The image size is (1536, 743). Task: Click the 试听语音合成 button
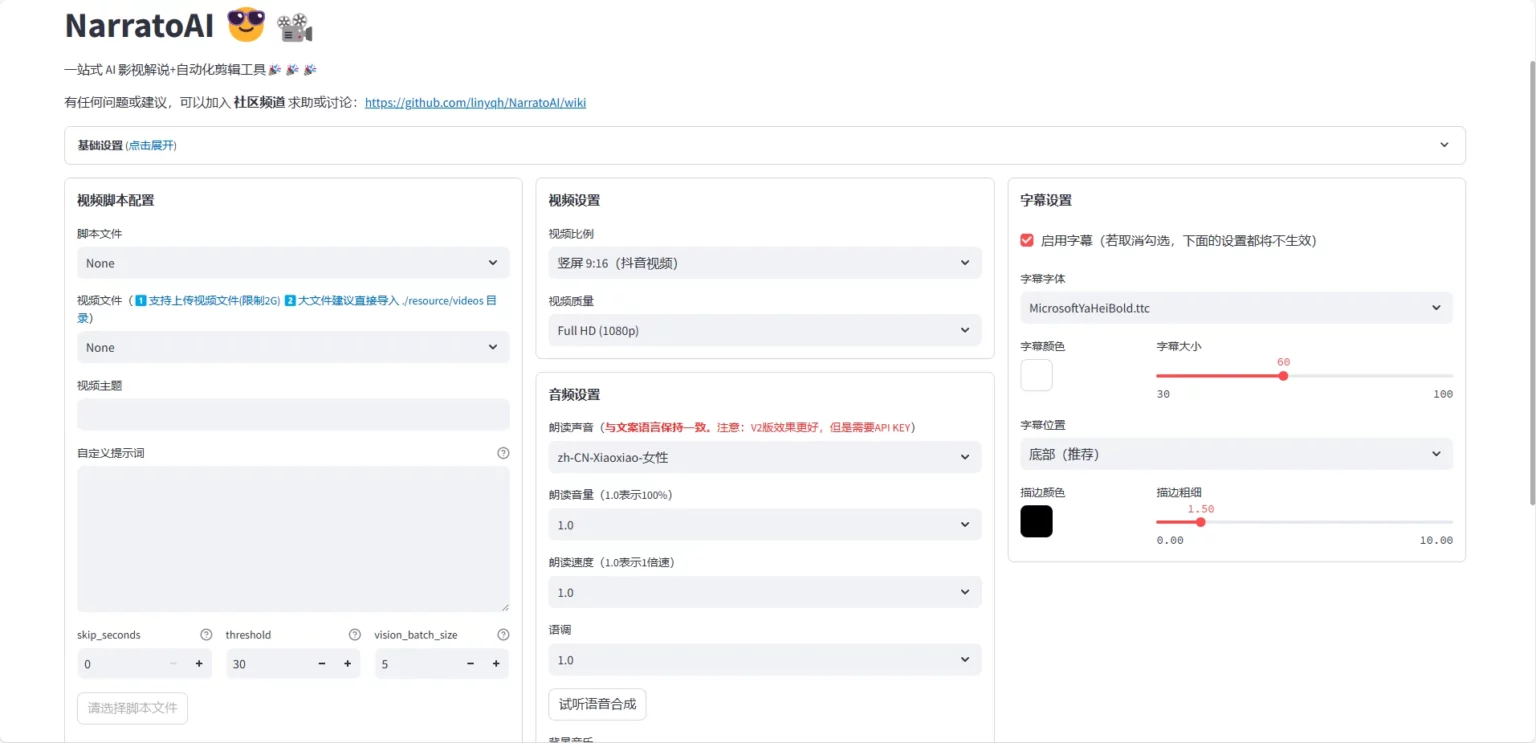tap(598, 704)
